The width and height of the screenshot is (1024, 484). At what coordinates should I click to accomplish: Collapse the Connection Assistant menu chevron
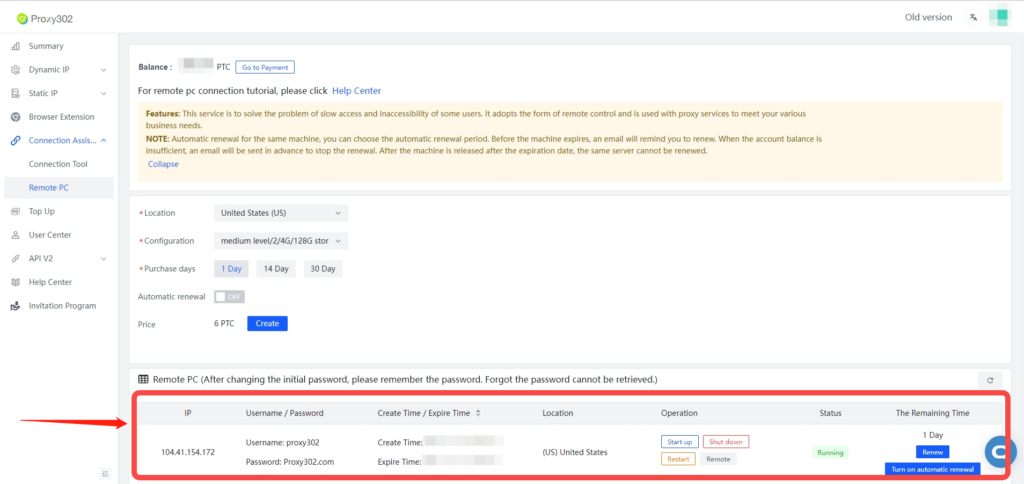point(103,140)
